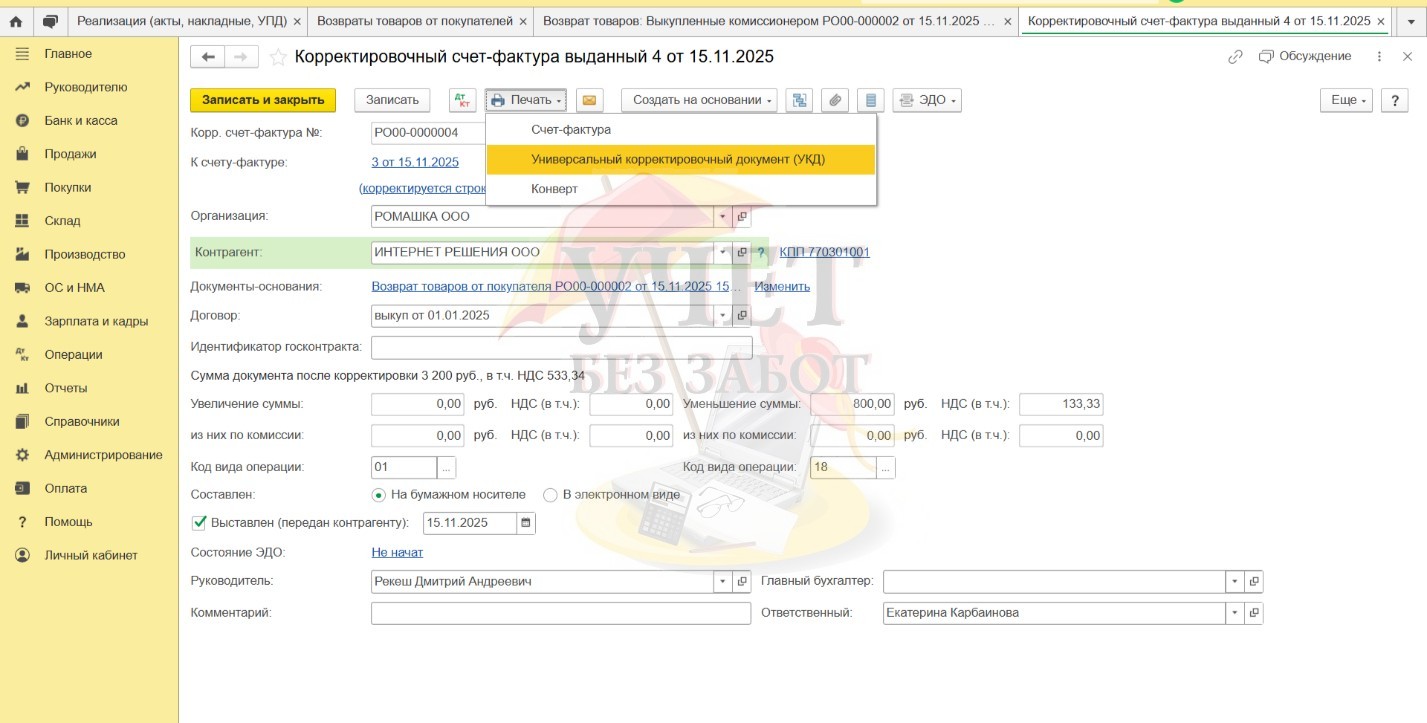Click the Комментарий input field
The image size is (1427, 723).
[x=560, y=613]
